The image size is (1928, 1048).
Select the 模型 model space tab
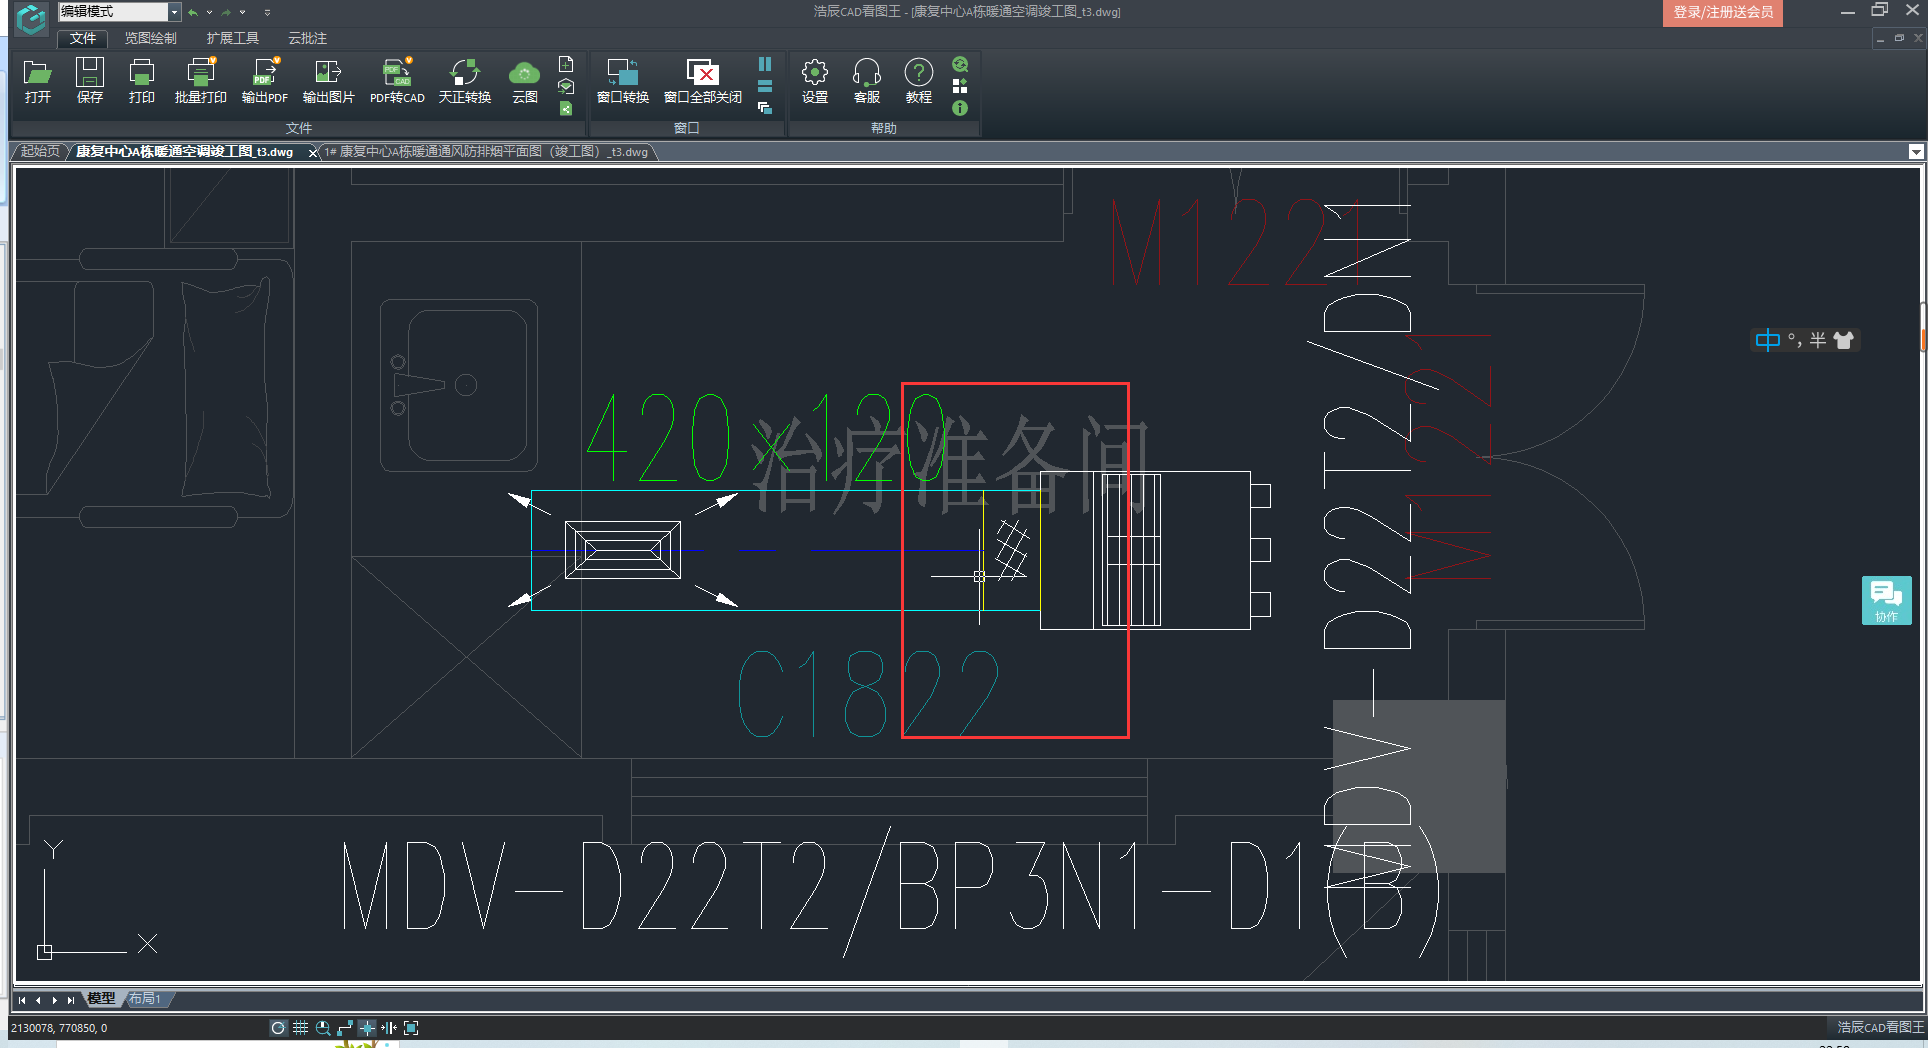click(x=101, y=999)
